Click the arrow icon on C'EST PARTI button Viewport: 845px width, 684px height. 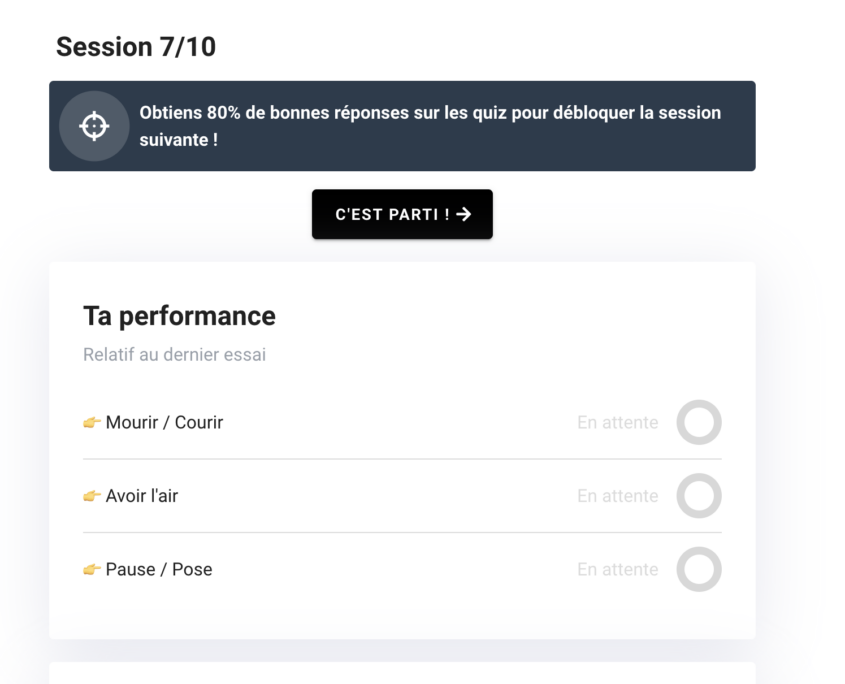click(x=463, y=214)
